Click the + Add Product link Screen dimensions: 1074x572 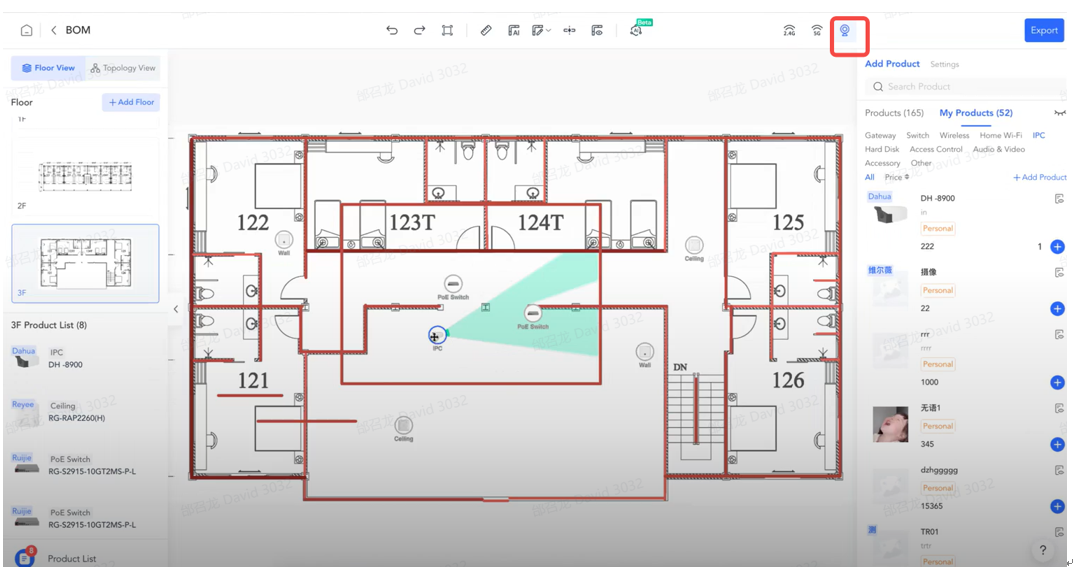coord(1039,177)
